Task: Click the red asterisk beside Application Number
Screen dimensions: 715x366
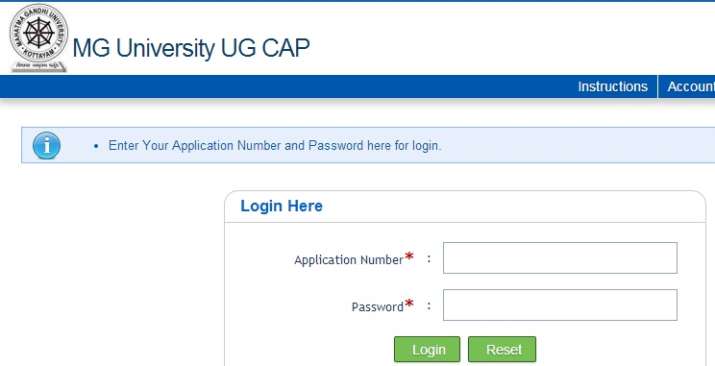Action: [x=409, y=257]
